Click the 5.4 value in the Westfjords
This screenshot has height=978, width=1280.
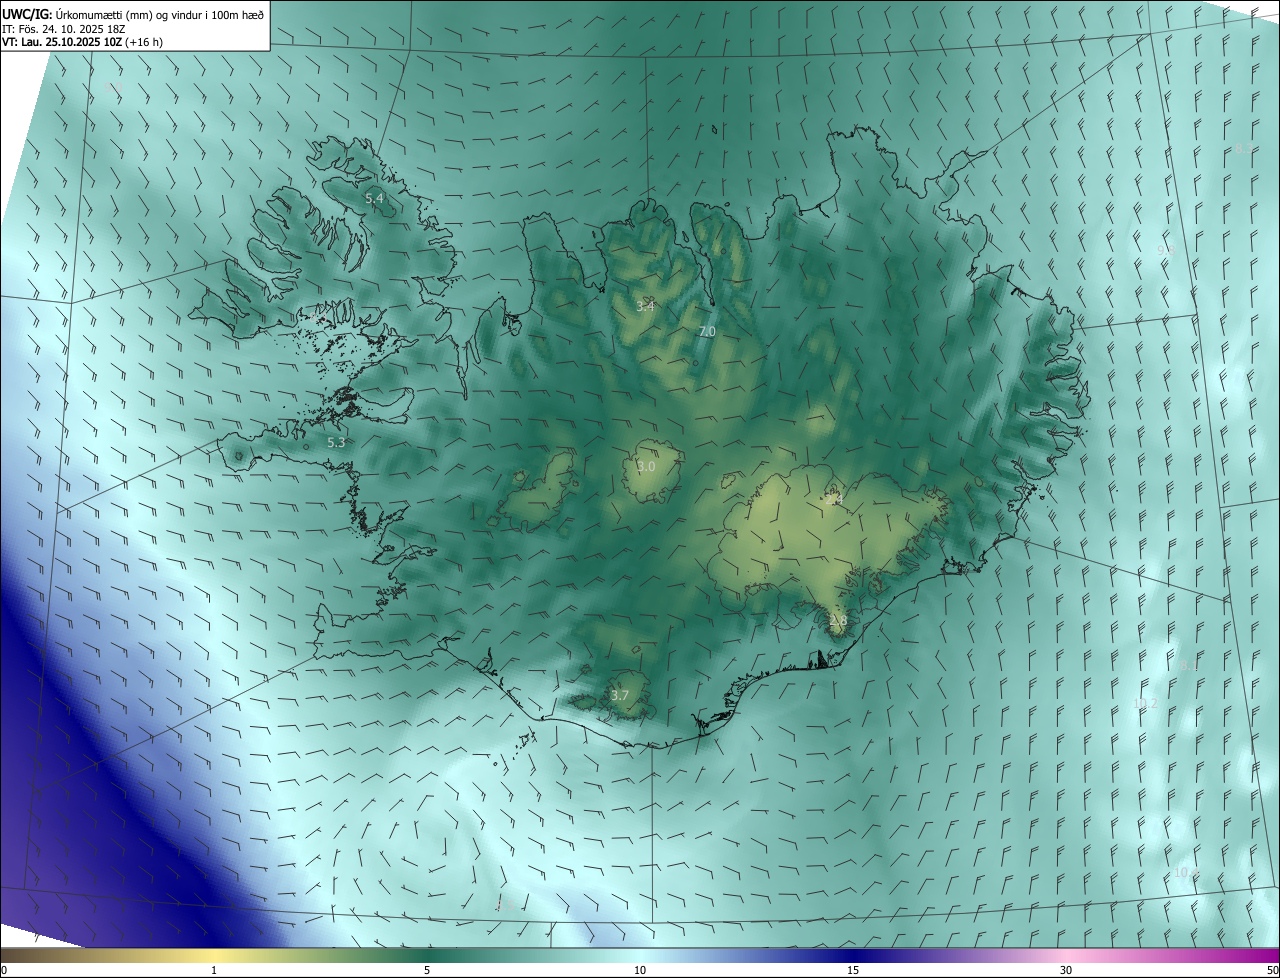pos(374,199)
